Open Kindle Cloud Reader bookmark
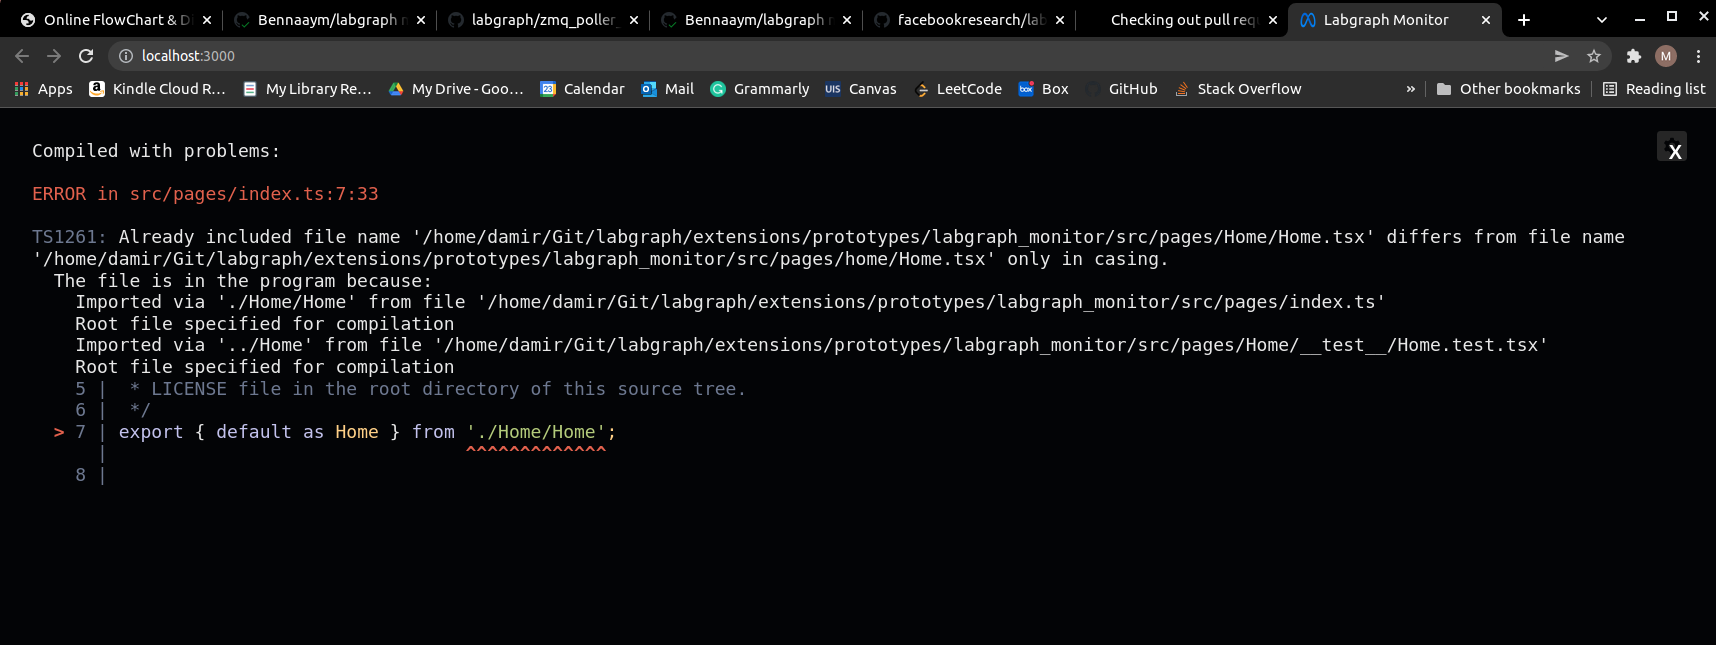Viewport: 1716px width, 645px height. pyautogui.click(x=157, y=89)
